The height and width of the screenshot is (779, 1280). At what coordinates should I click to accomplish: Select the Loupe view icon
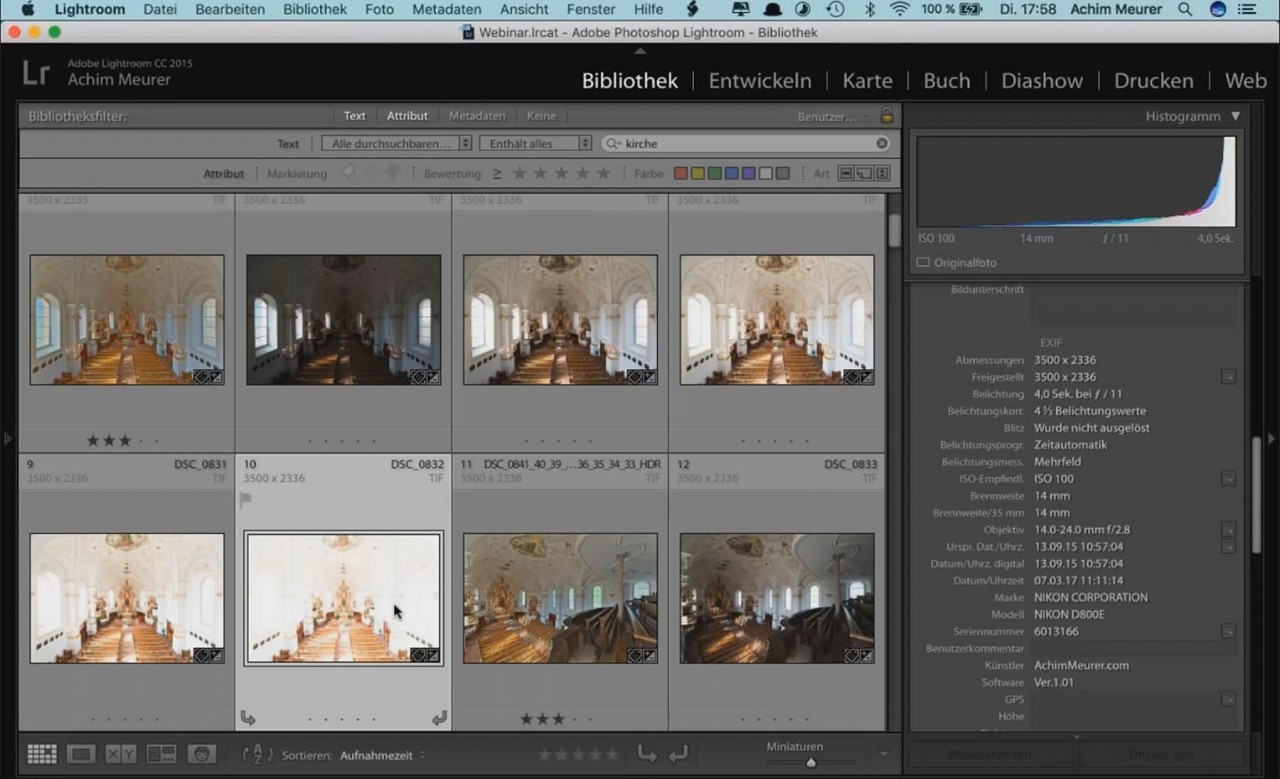(x=80, y=754)
